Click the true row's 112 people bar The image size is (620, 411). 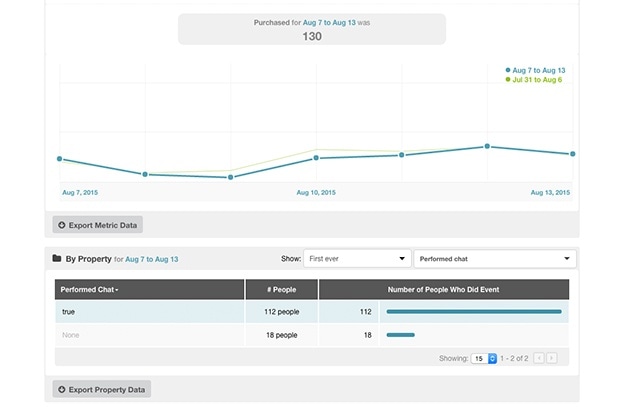[473, 312]
